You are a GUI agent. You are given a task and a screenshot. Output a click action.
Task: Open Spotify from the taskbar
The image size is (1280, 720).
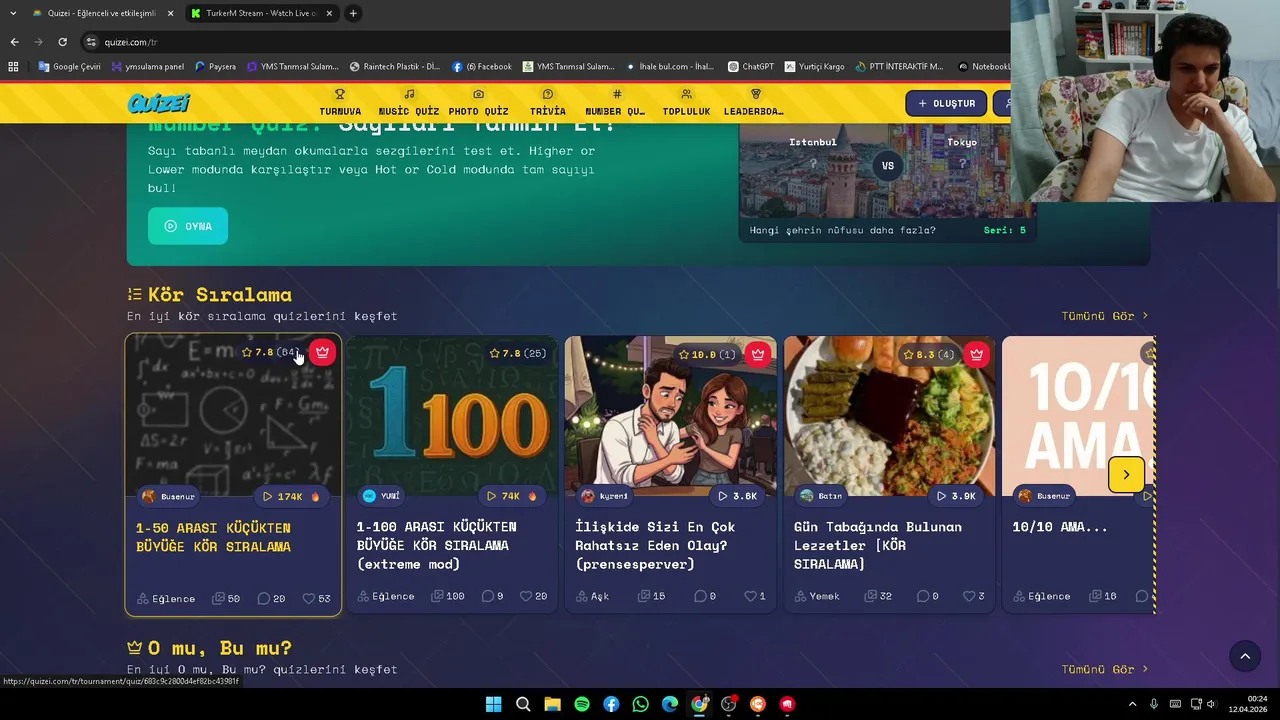(x=582, y=704)
